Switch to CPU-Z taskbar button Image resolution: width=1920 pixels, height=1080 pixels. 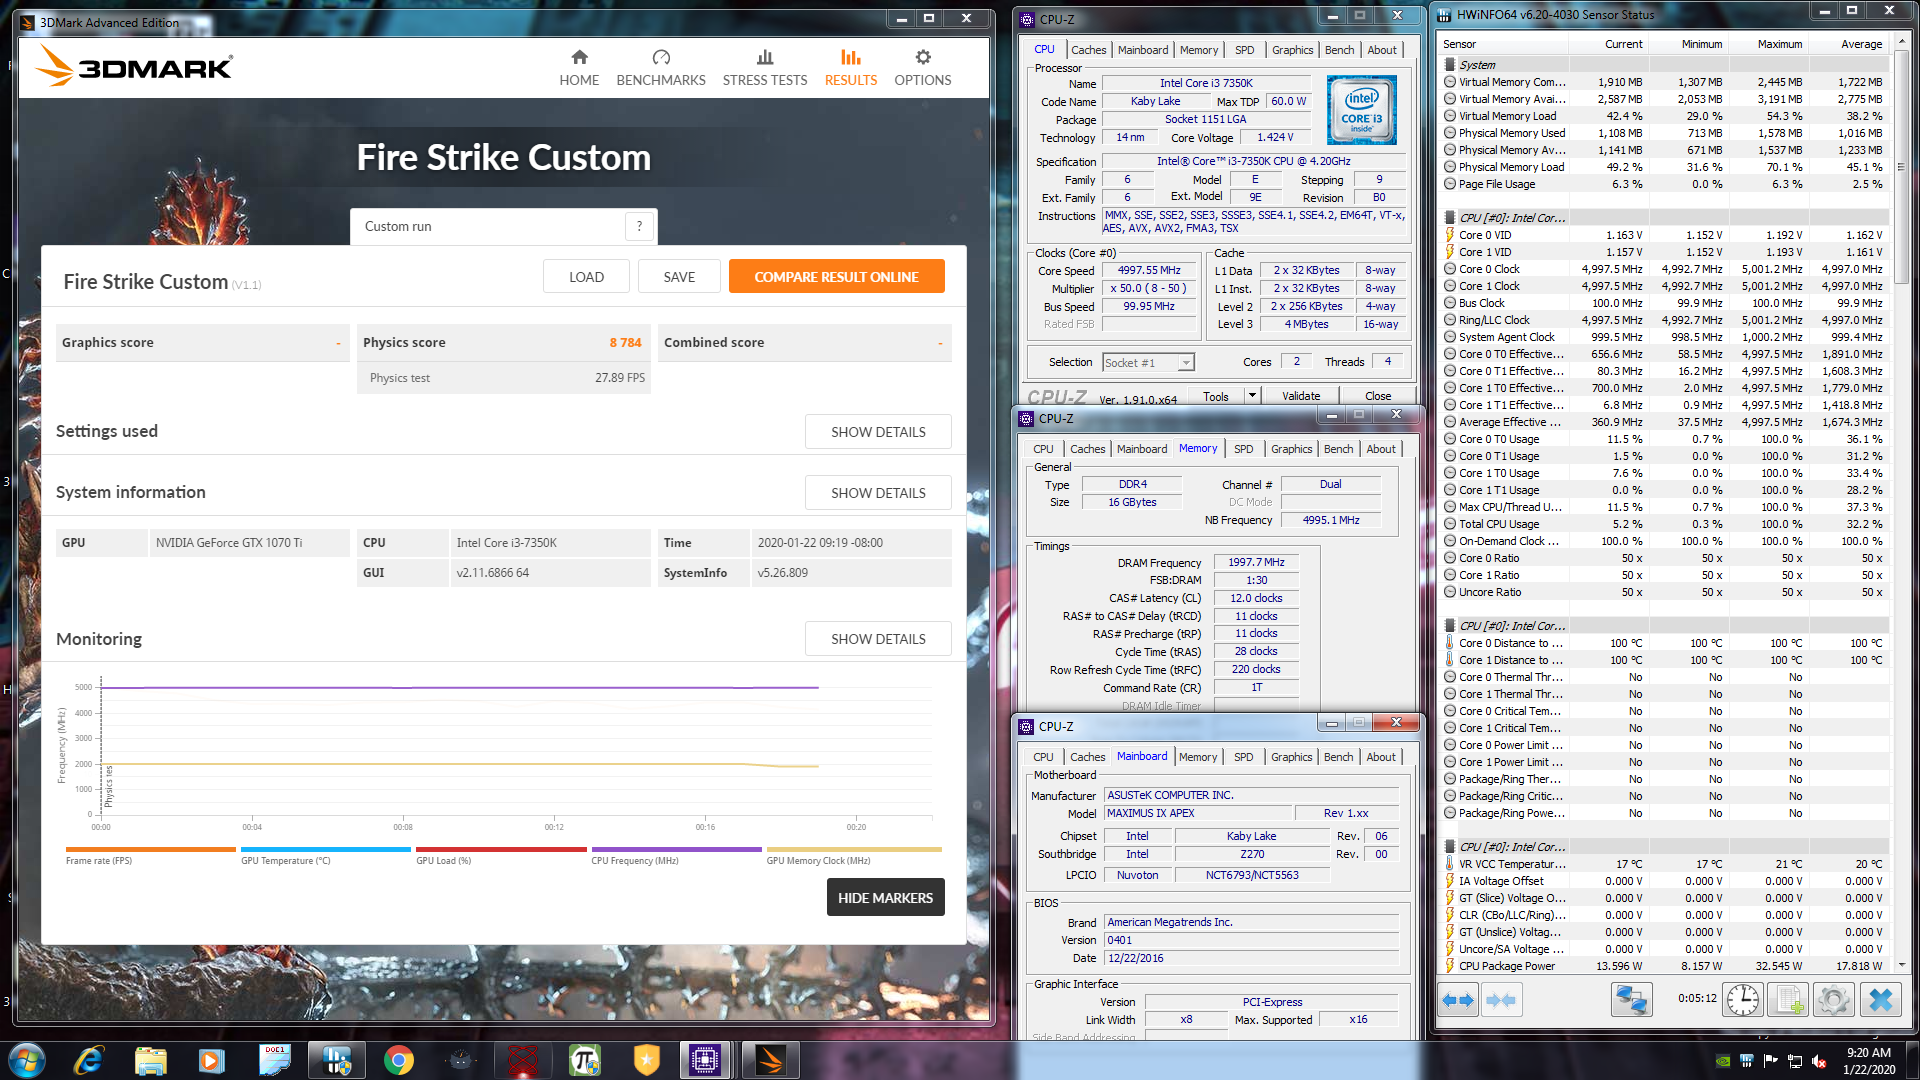[x=705, y=1060]
